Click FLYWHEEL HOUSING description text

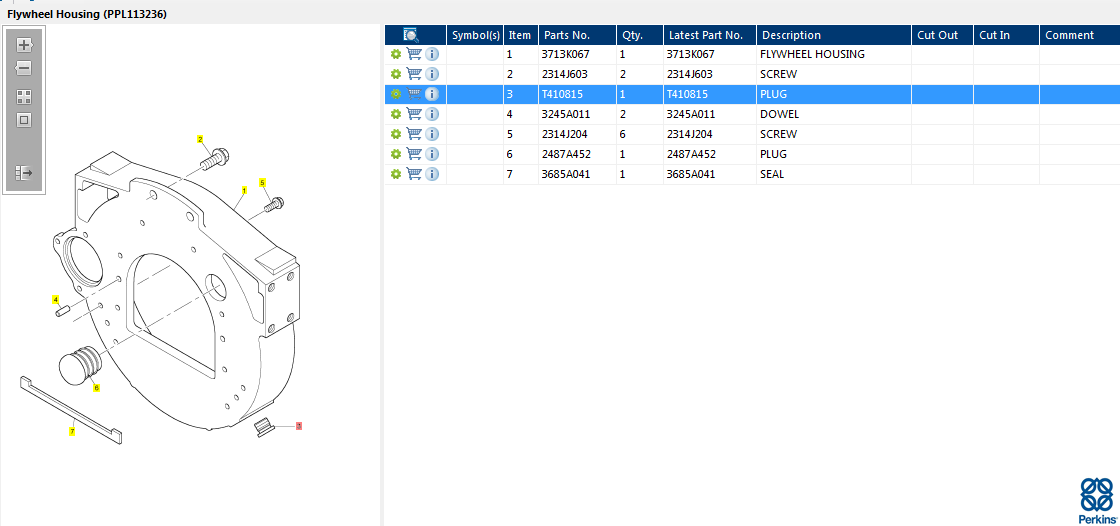tap(812, 54)
